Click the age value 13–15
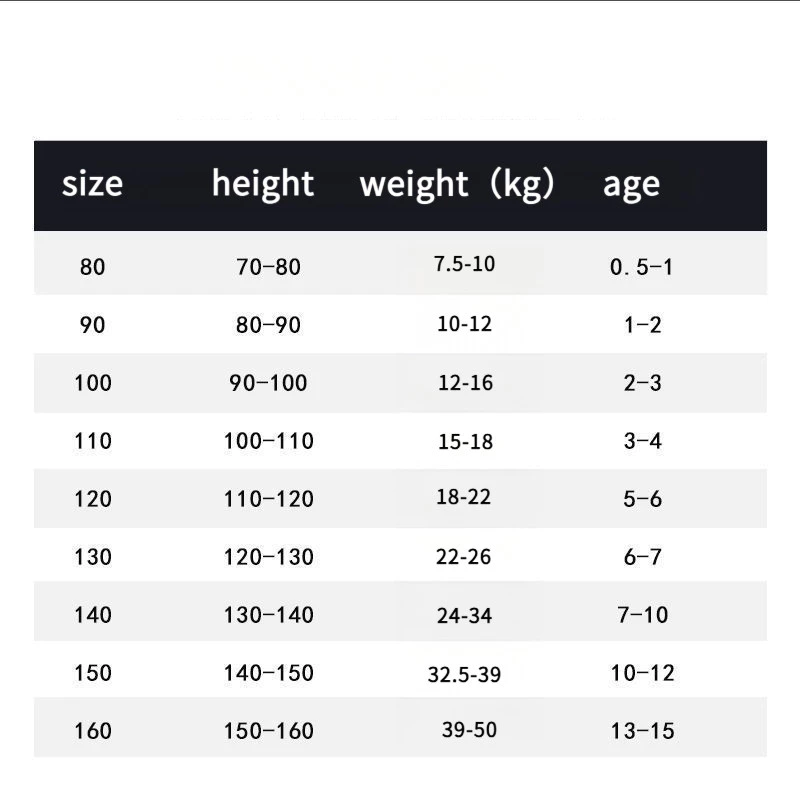 pos(642,731)
